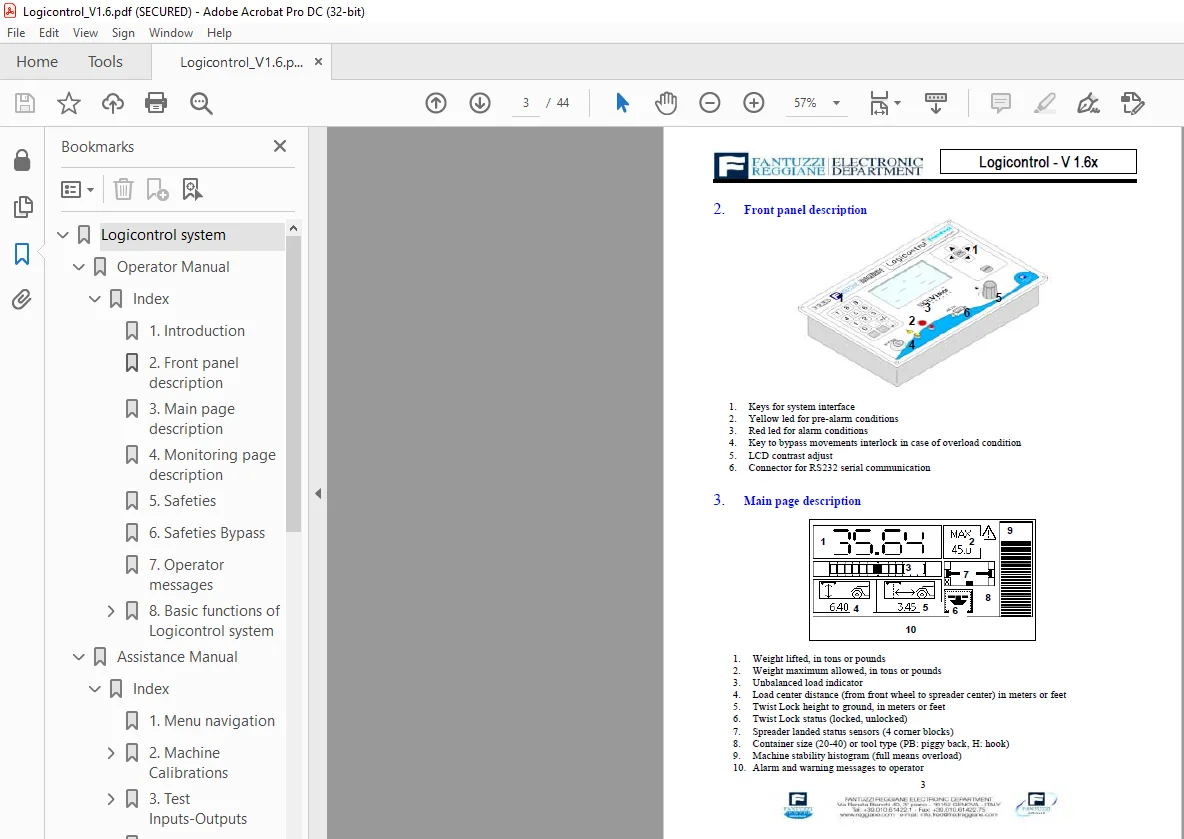This screenshot has width=1184, height=839.
Task: Collapse Index under Operator Manual
Action: 94,299
